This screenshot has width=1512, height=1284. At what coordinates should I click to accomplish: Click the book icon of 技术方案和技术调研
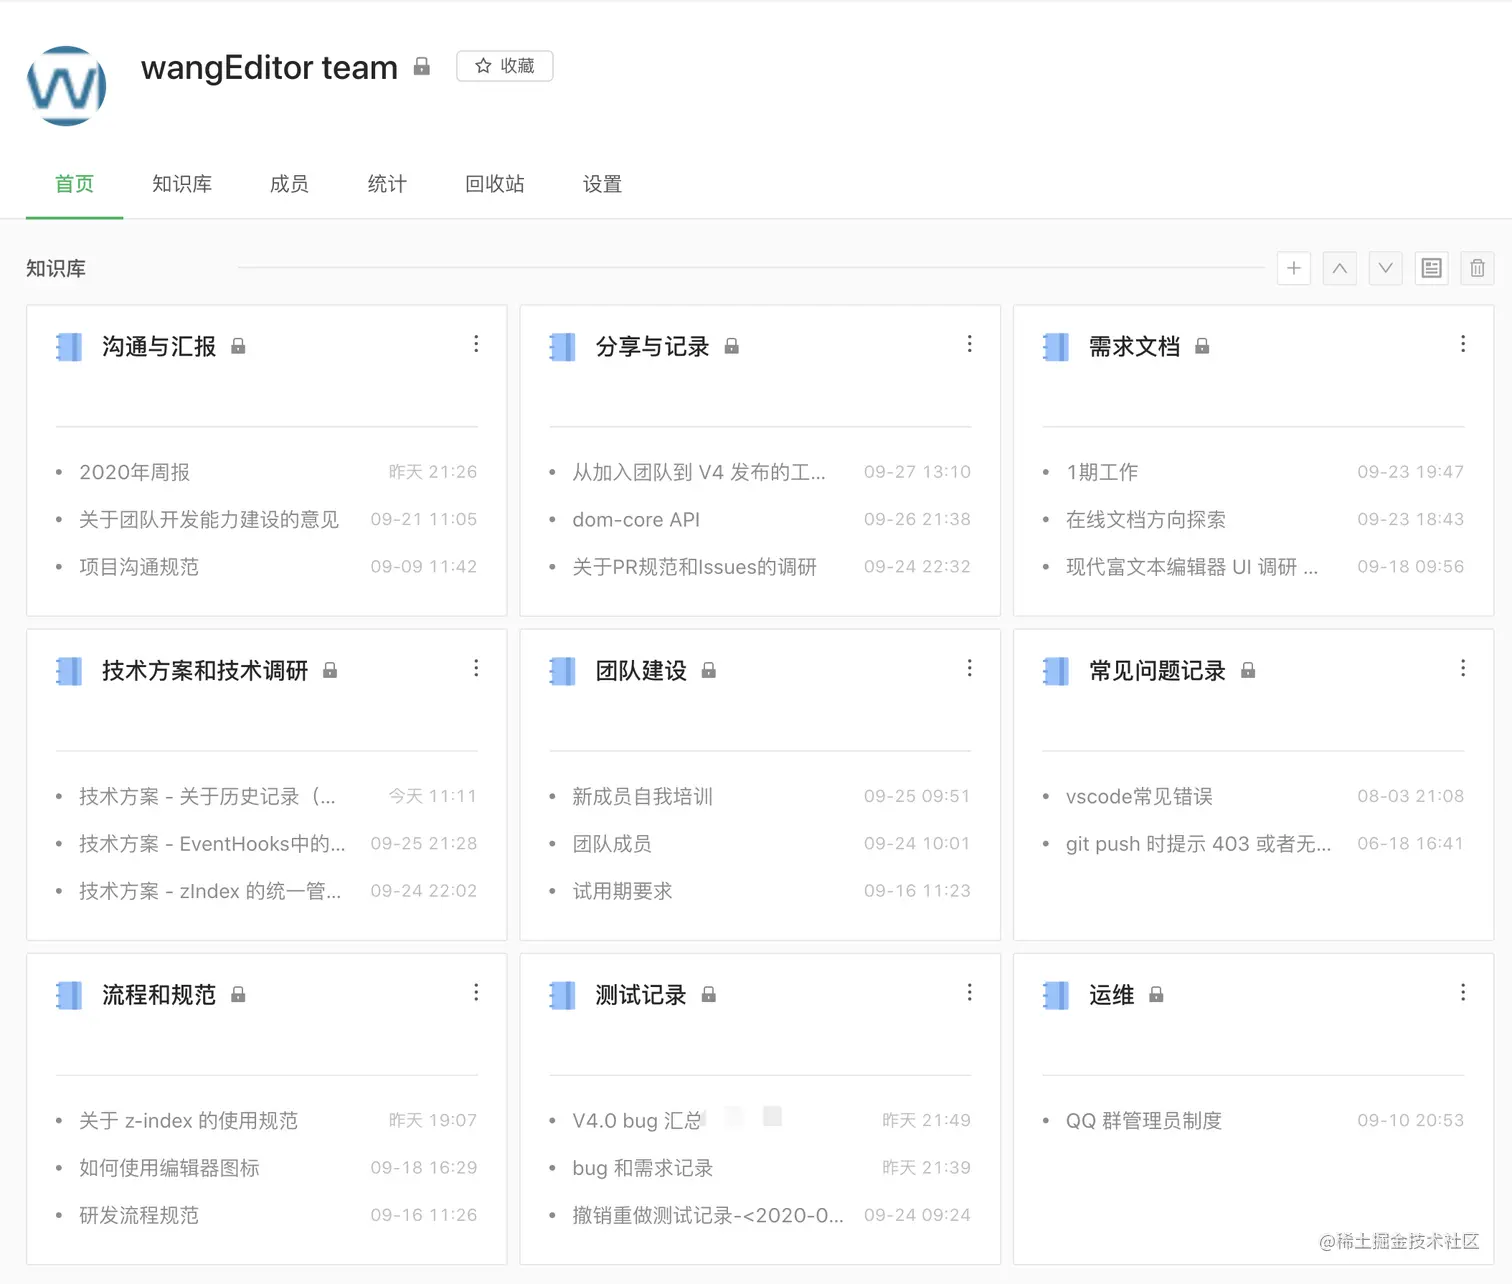click(x=69, y=671)
